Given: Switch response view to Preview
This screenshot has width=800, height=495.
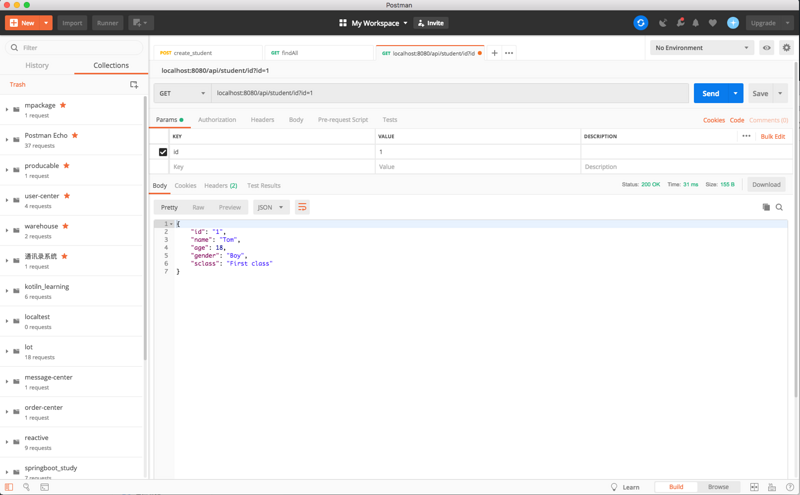Looking at the screenshot, I should 230,208.
